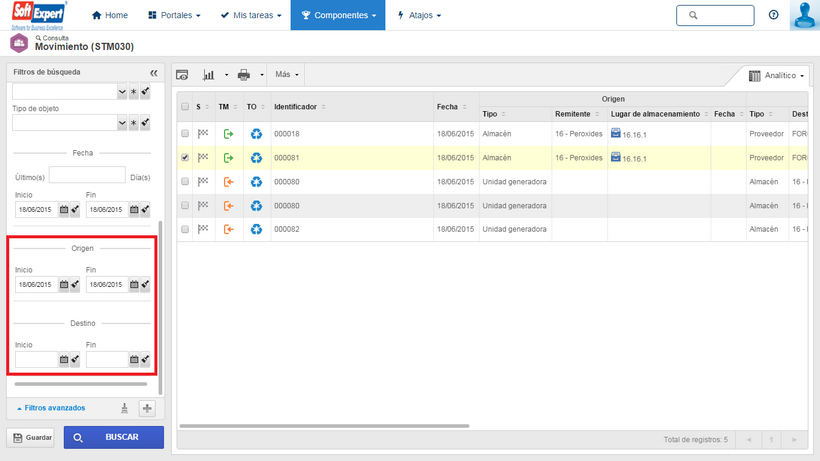This screenshot has width=820, height=461.
Task: Click the clear filters broom icon
Action: pyautogui.click(x=124, y=408)
